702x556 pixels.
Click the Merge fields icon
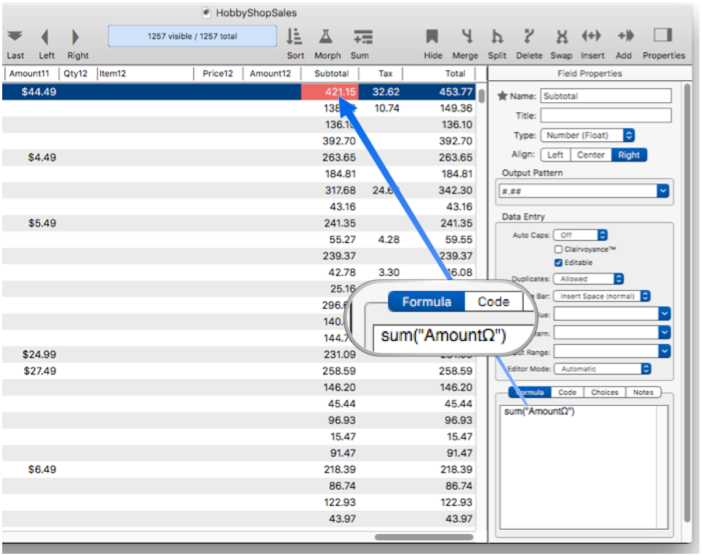(x=466, y=36)
